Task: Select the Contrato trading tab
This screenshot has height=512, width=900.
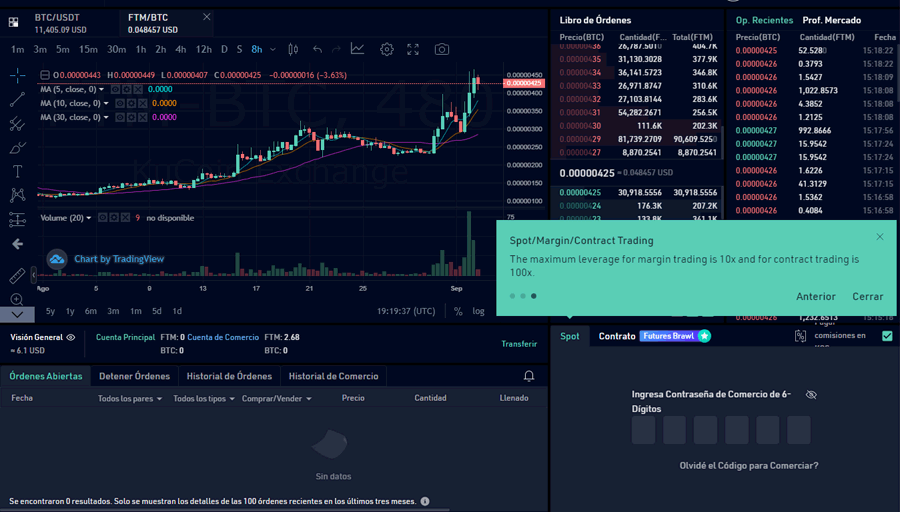Action: [617, 336]
